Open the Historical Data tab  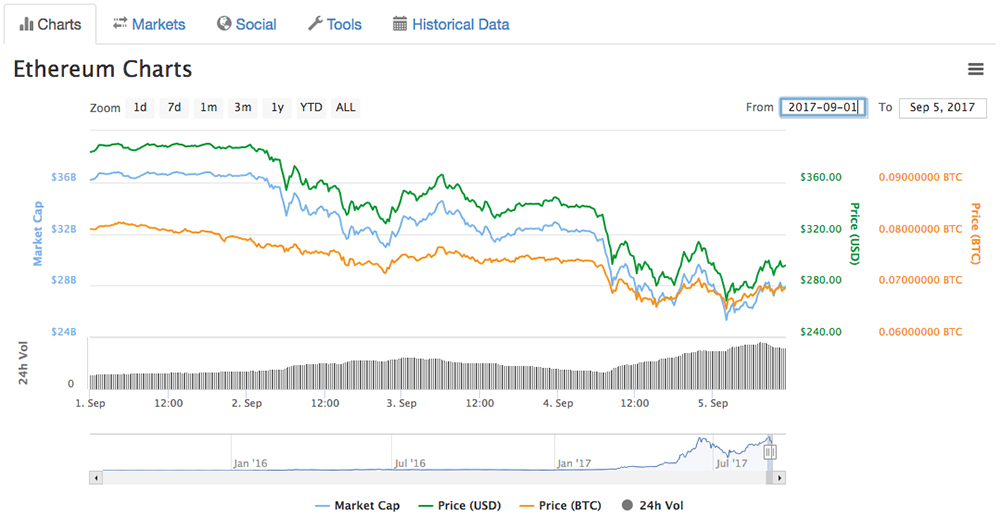[x=451, y=24]
